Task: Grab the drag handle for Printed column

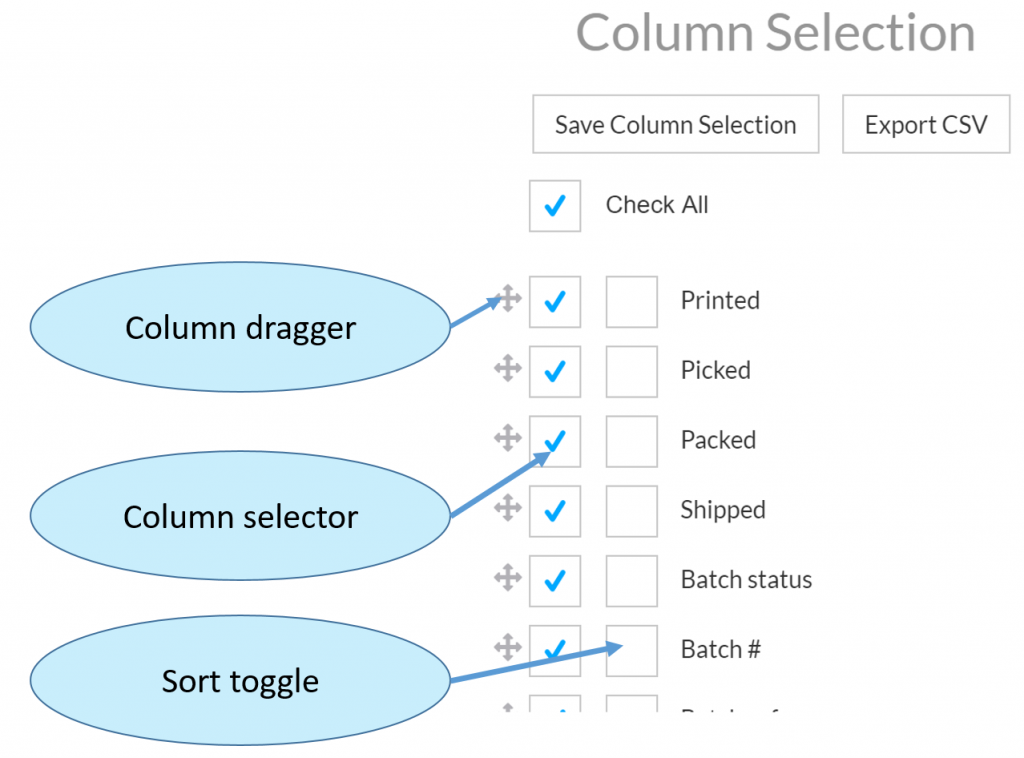Action: pos(508,298)
